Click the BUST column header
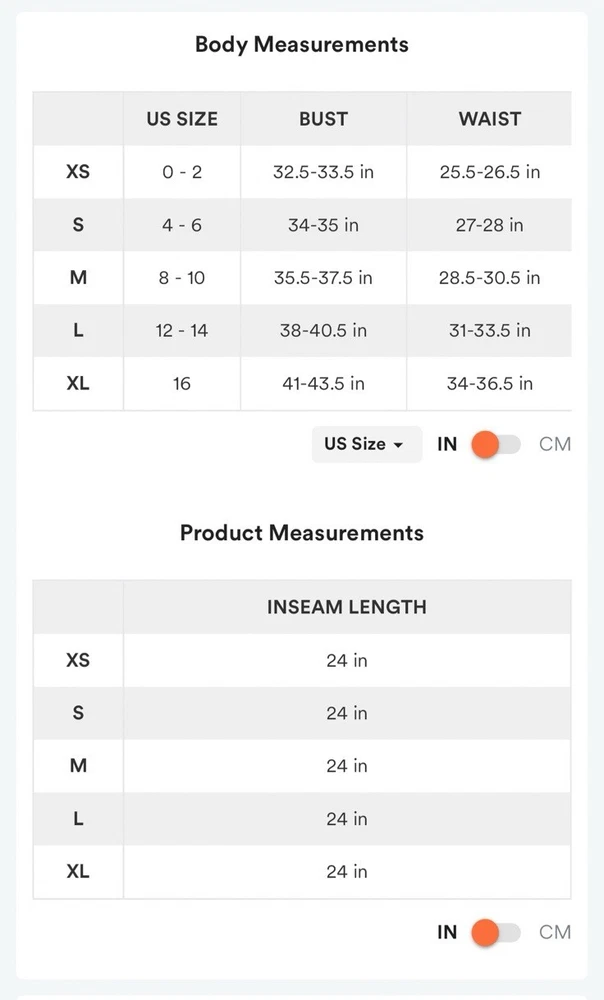 (x=323, y=119)
